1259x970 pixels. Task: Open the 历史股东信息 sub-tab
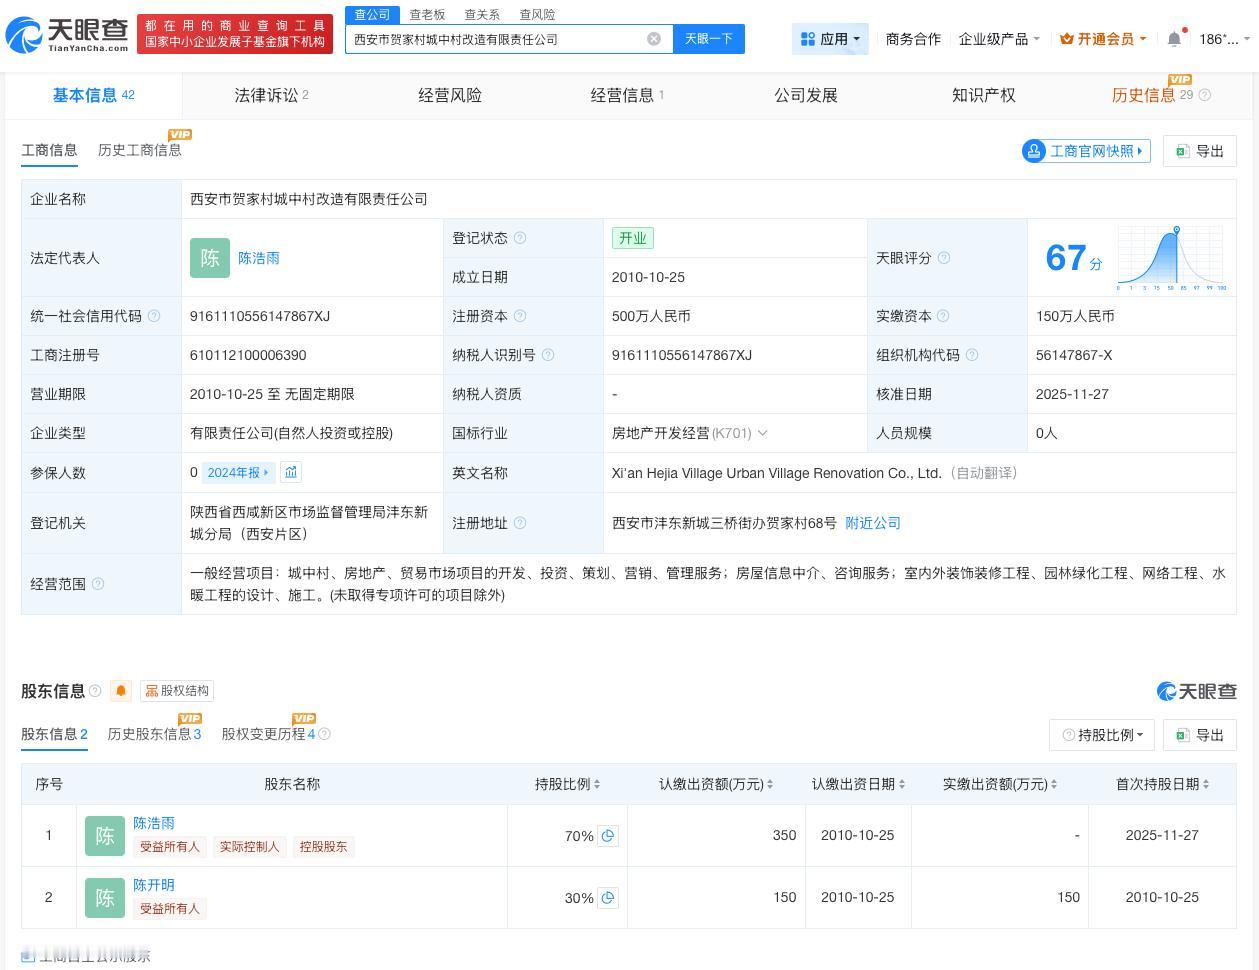[x=154, y=734]
